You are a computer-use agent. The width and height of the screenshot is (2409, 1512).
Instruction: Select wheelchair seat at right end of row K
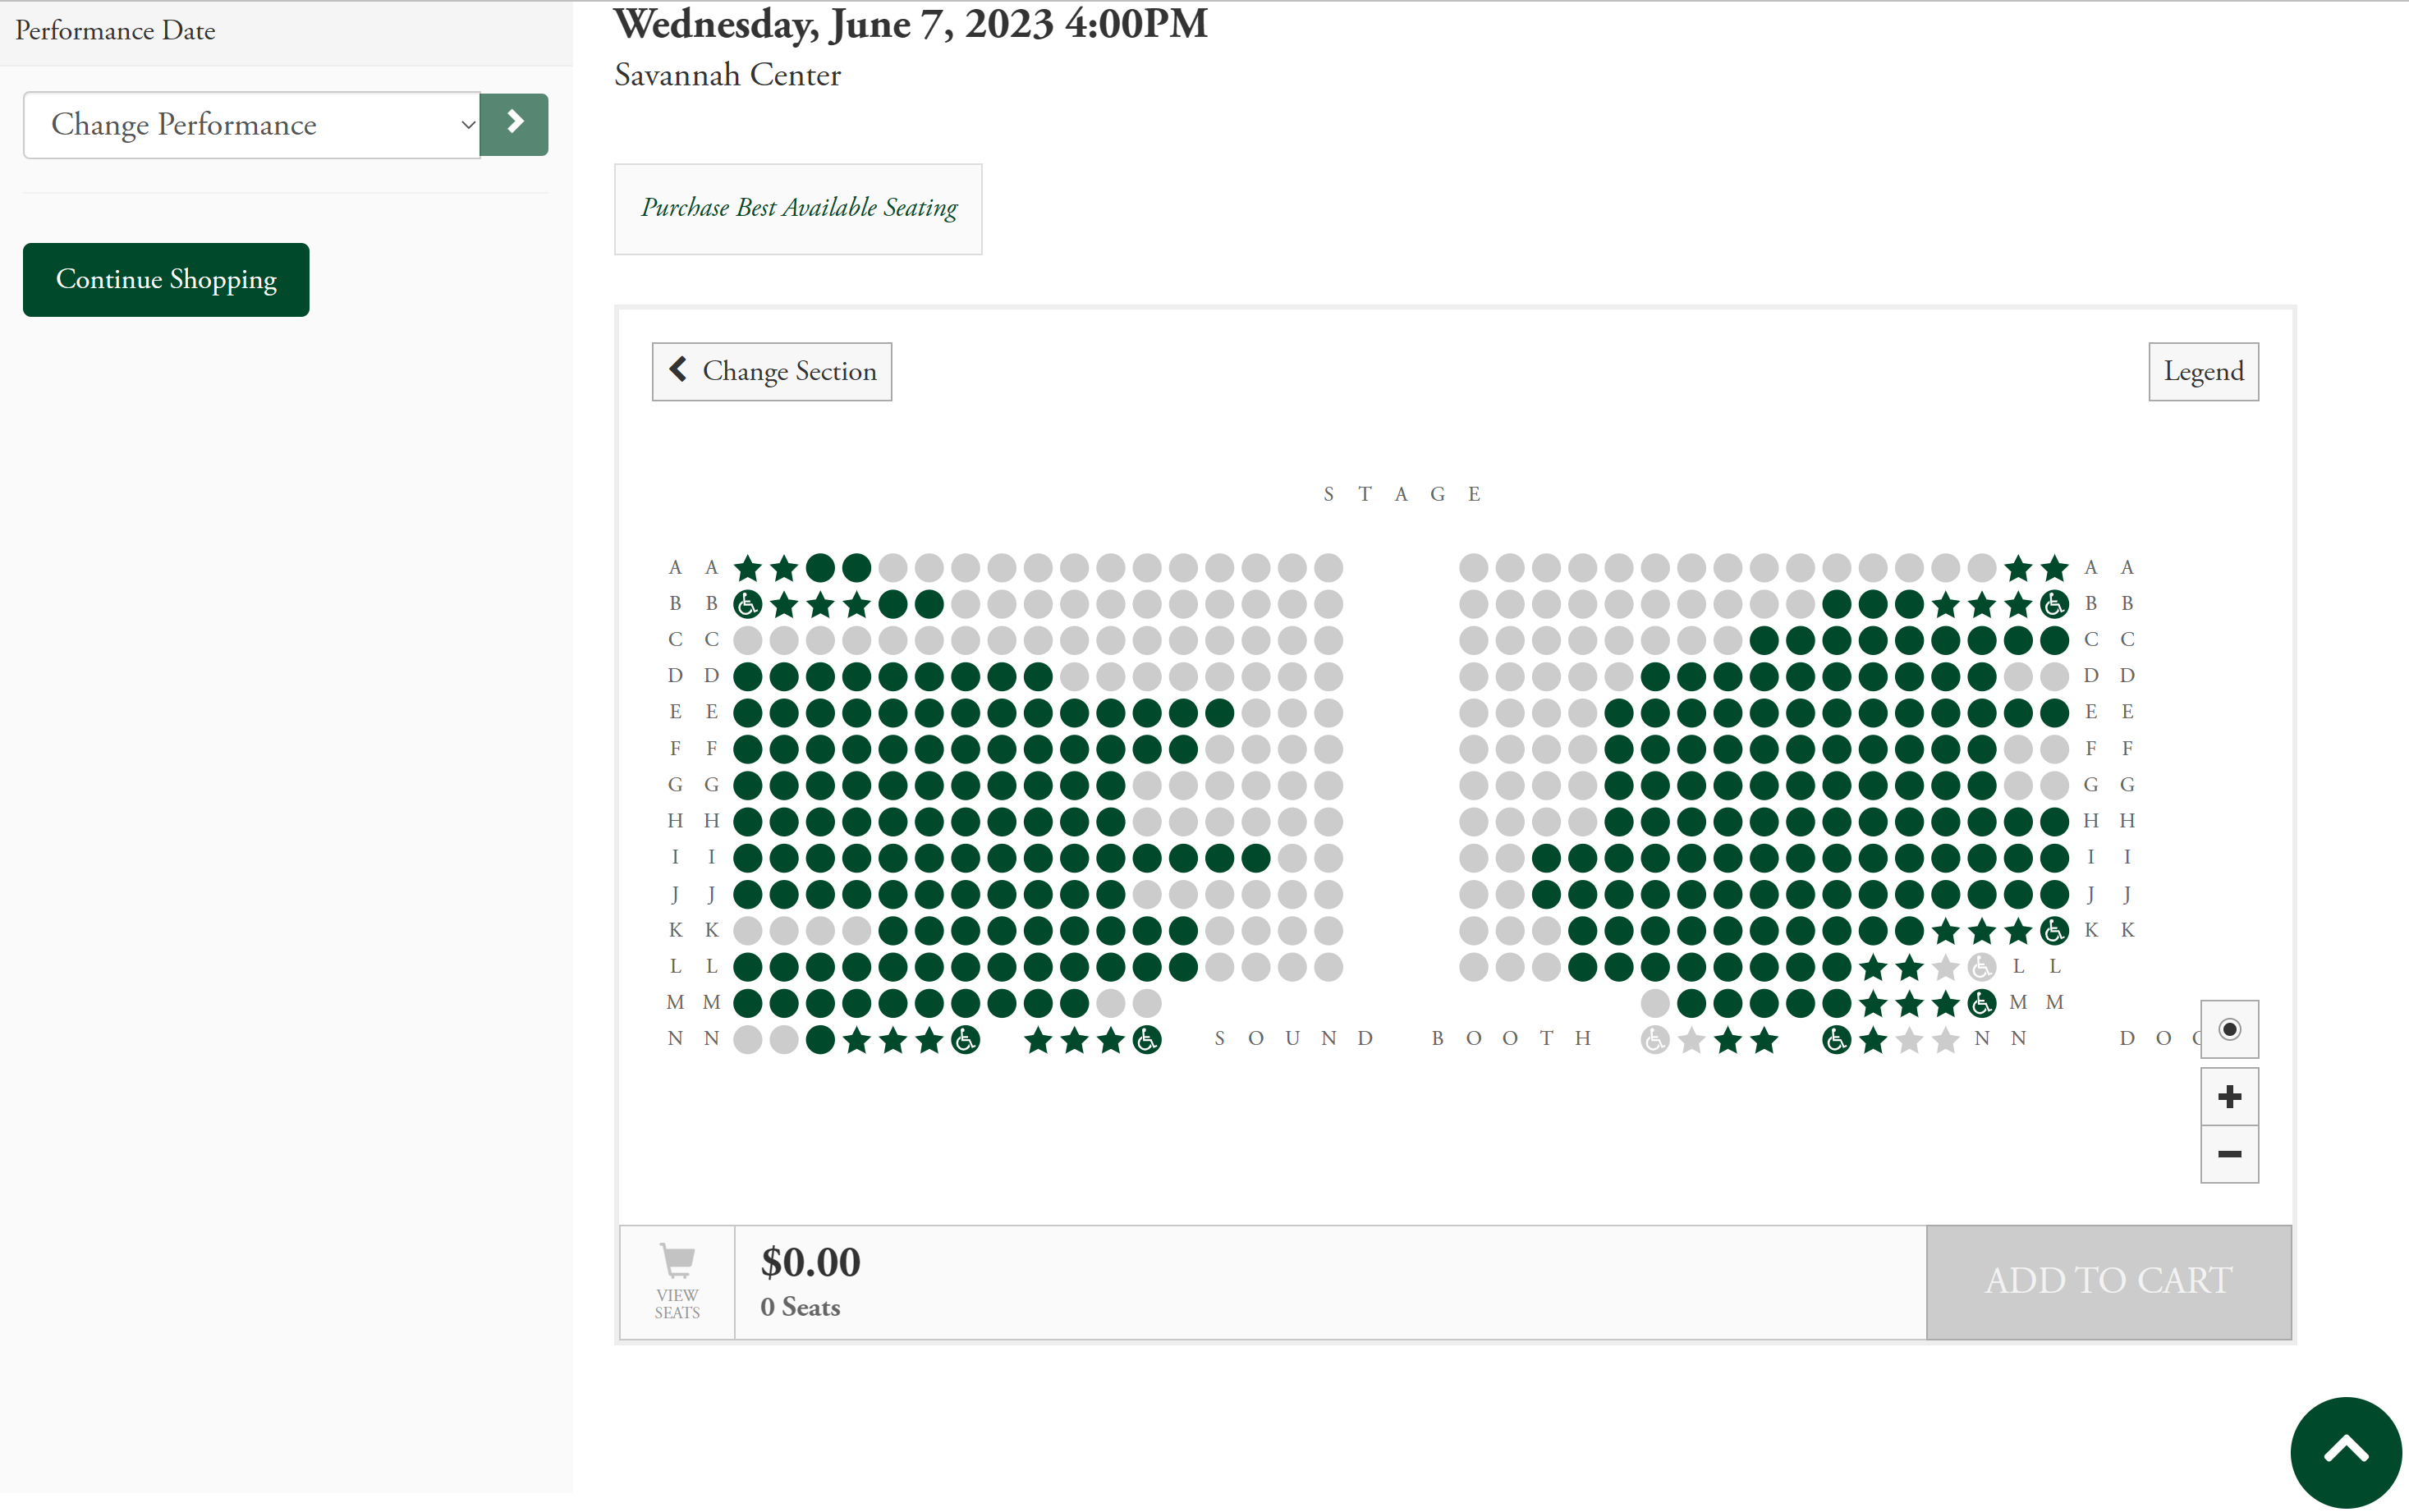coord(2054,931)
